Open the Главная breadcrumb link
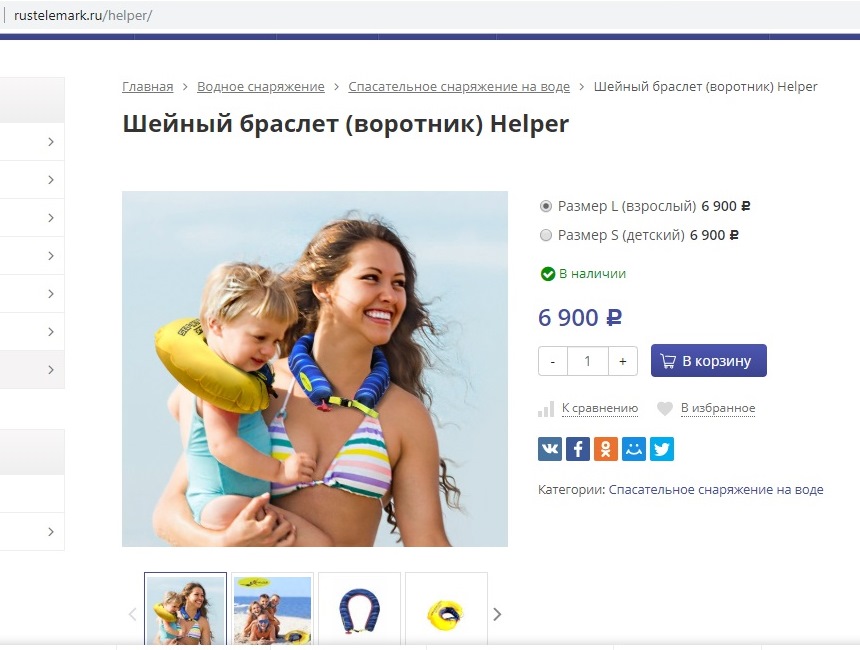The height and width of the screenshot is (650, 860). pyautogui.click(x=148, y=87)
